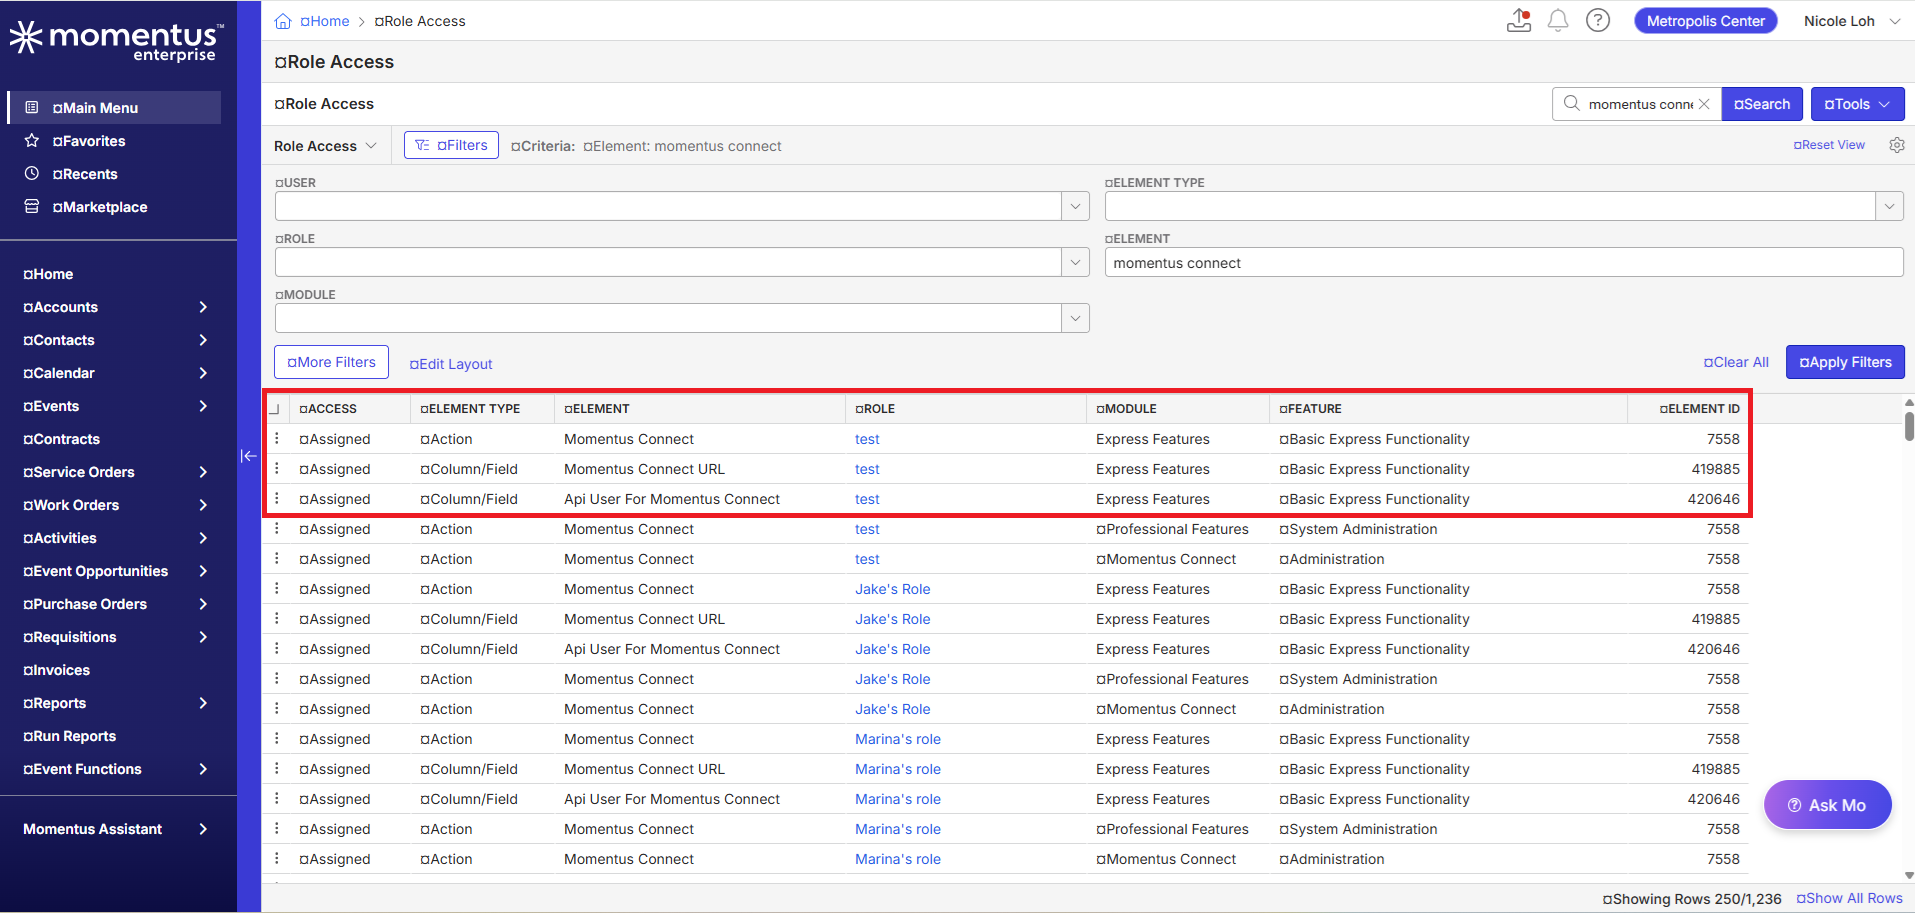Click Clear All link
The image size is (1915, 913).
click(x=1736, y=362)
